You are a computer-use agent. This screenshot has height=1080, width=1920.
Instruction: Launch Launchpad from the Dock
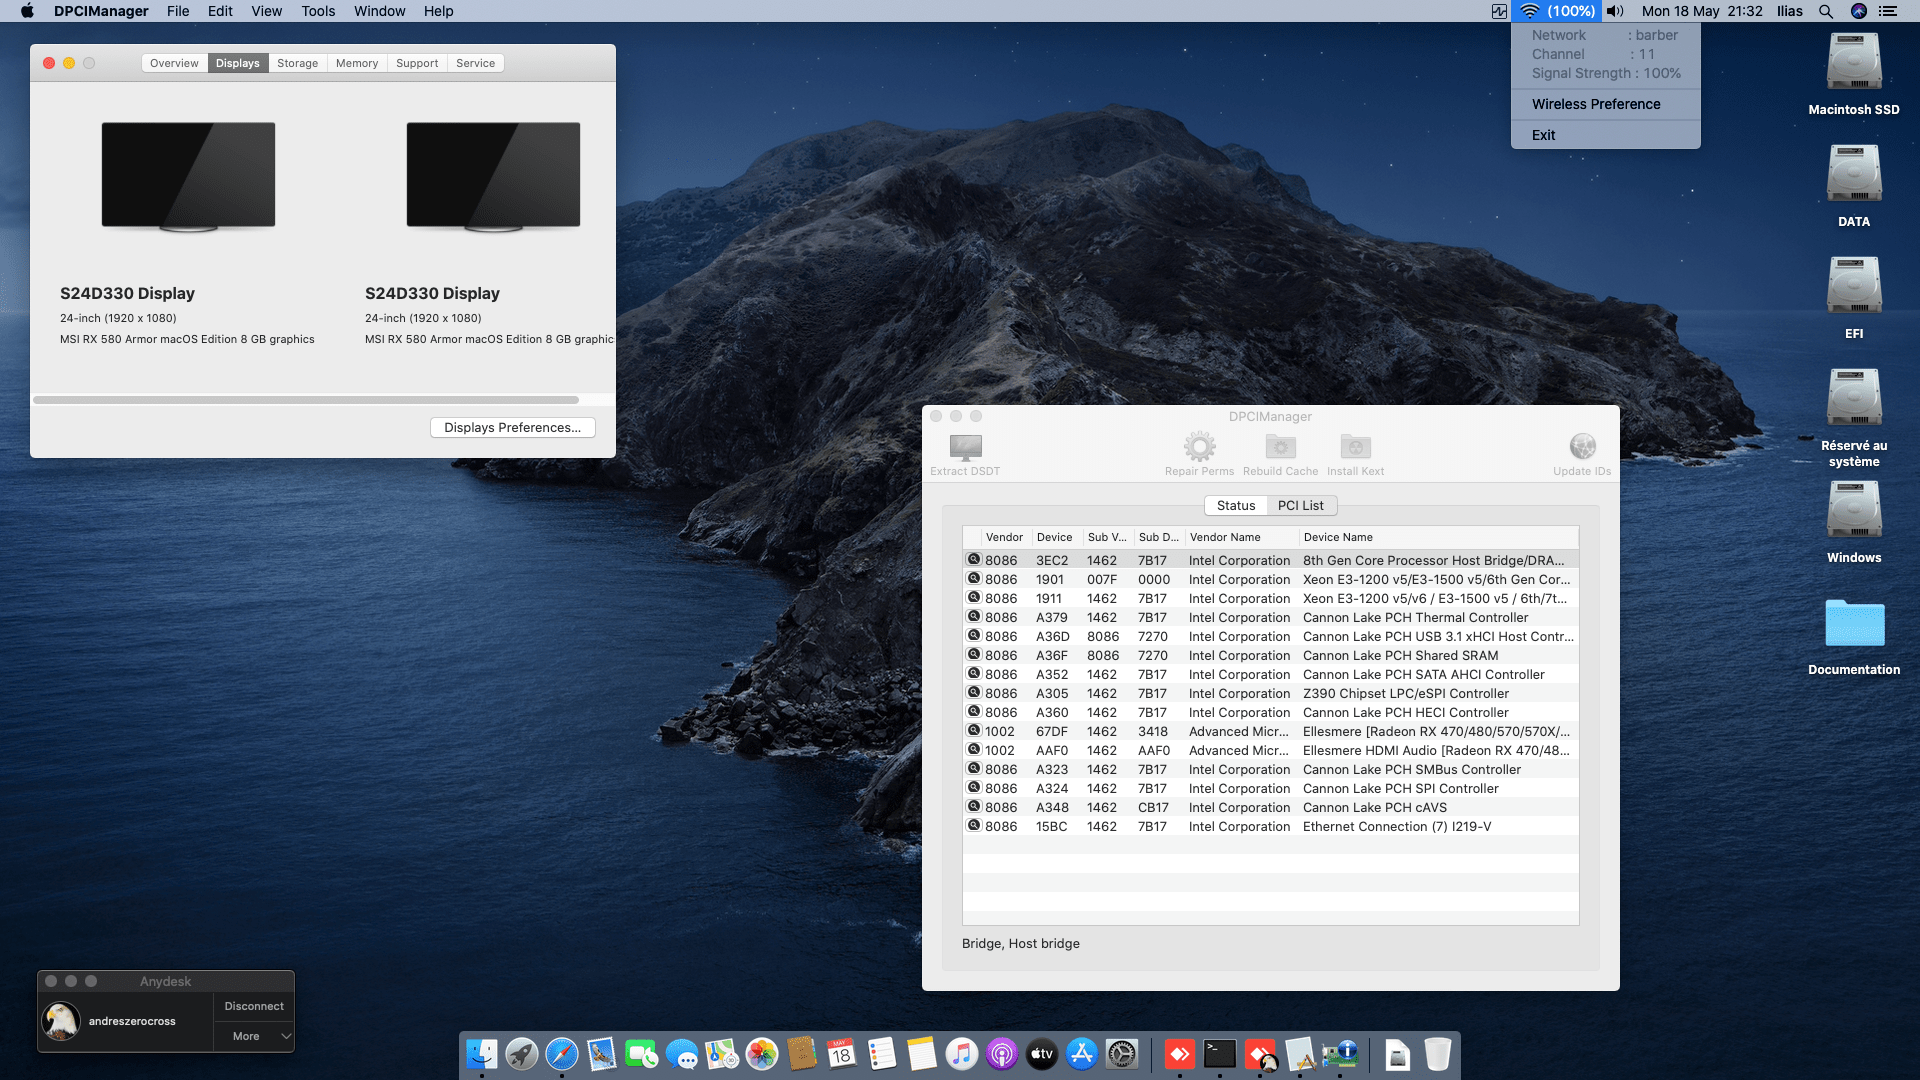click(522, 1054)
